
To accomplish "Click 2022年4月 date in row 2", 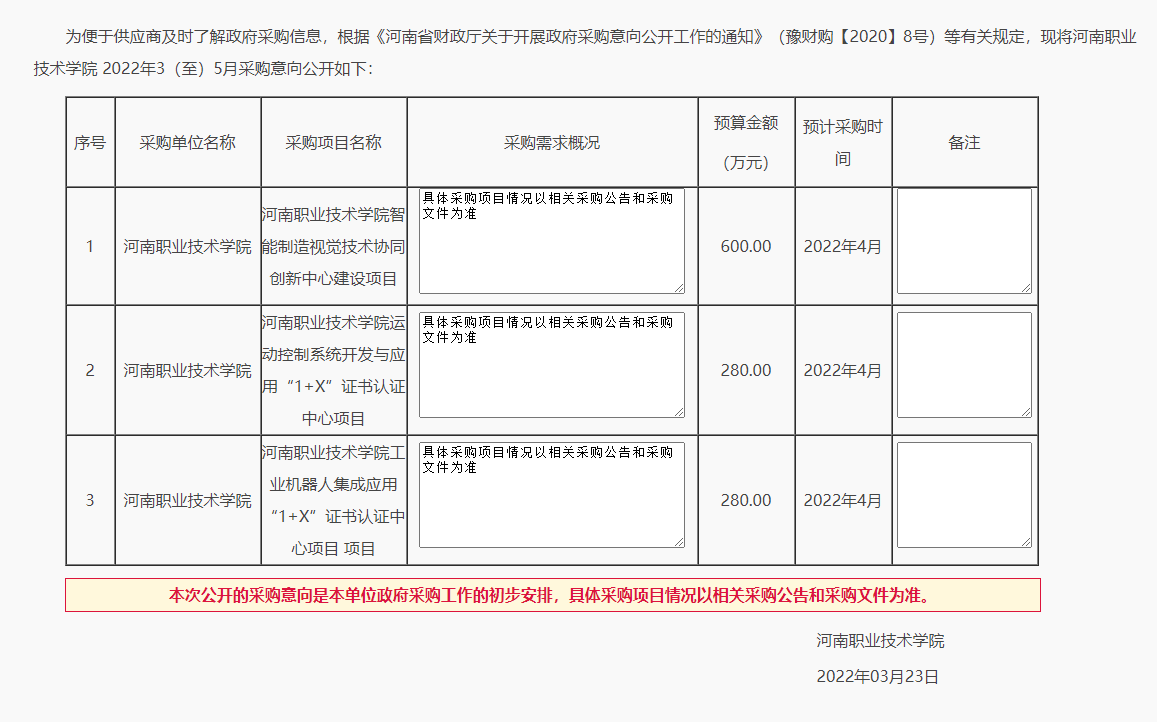I will tap(843, 371).
